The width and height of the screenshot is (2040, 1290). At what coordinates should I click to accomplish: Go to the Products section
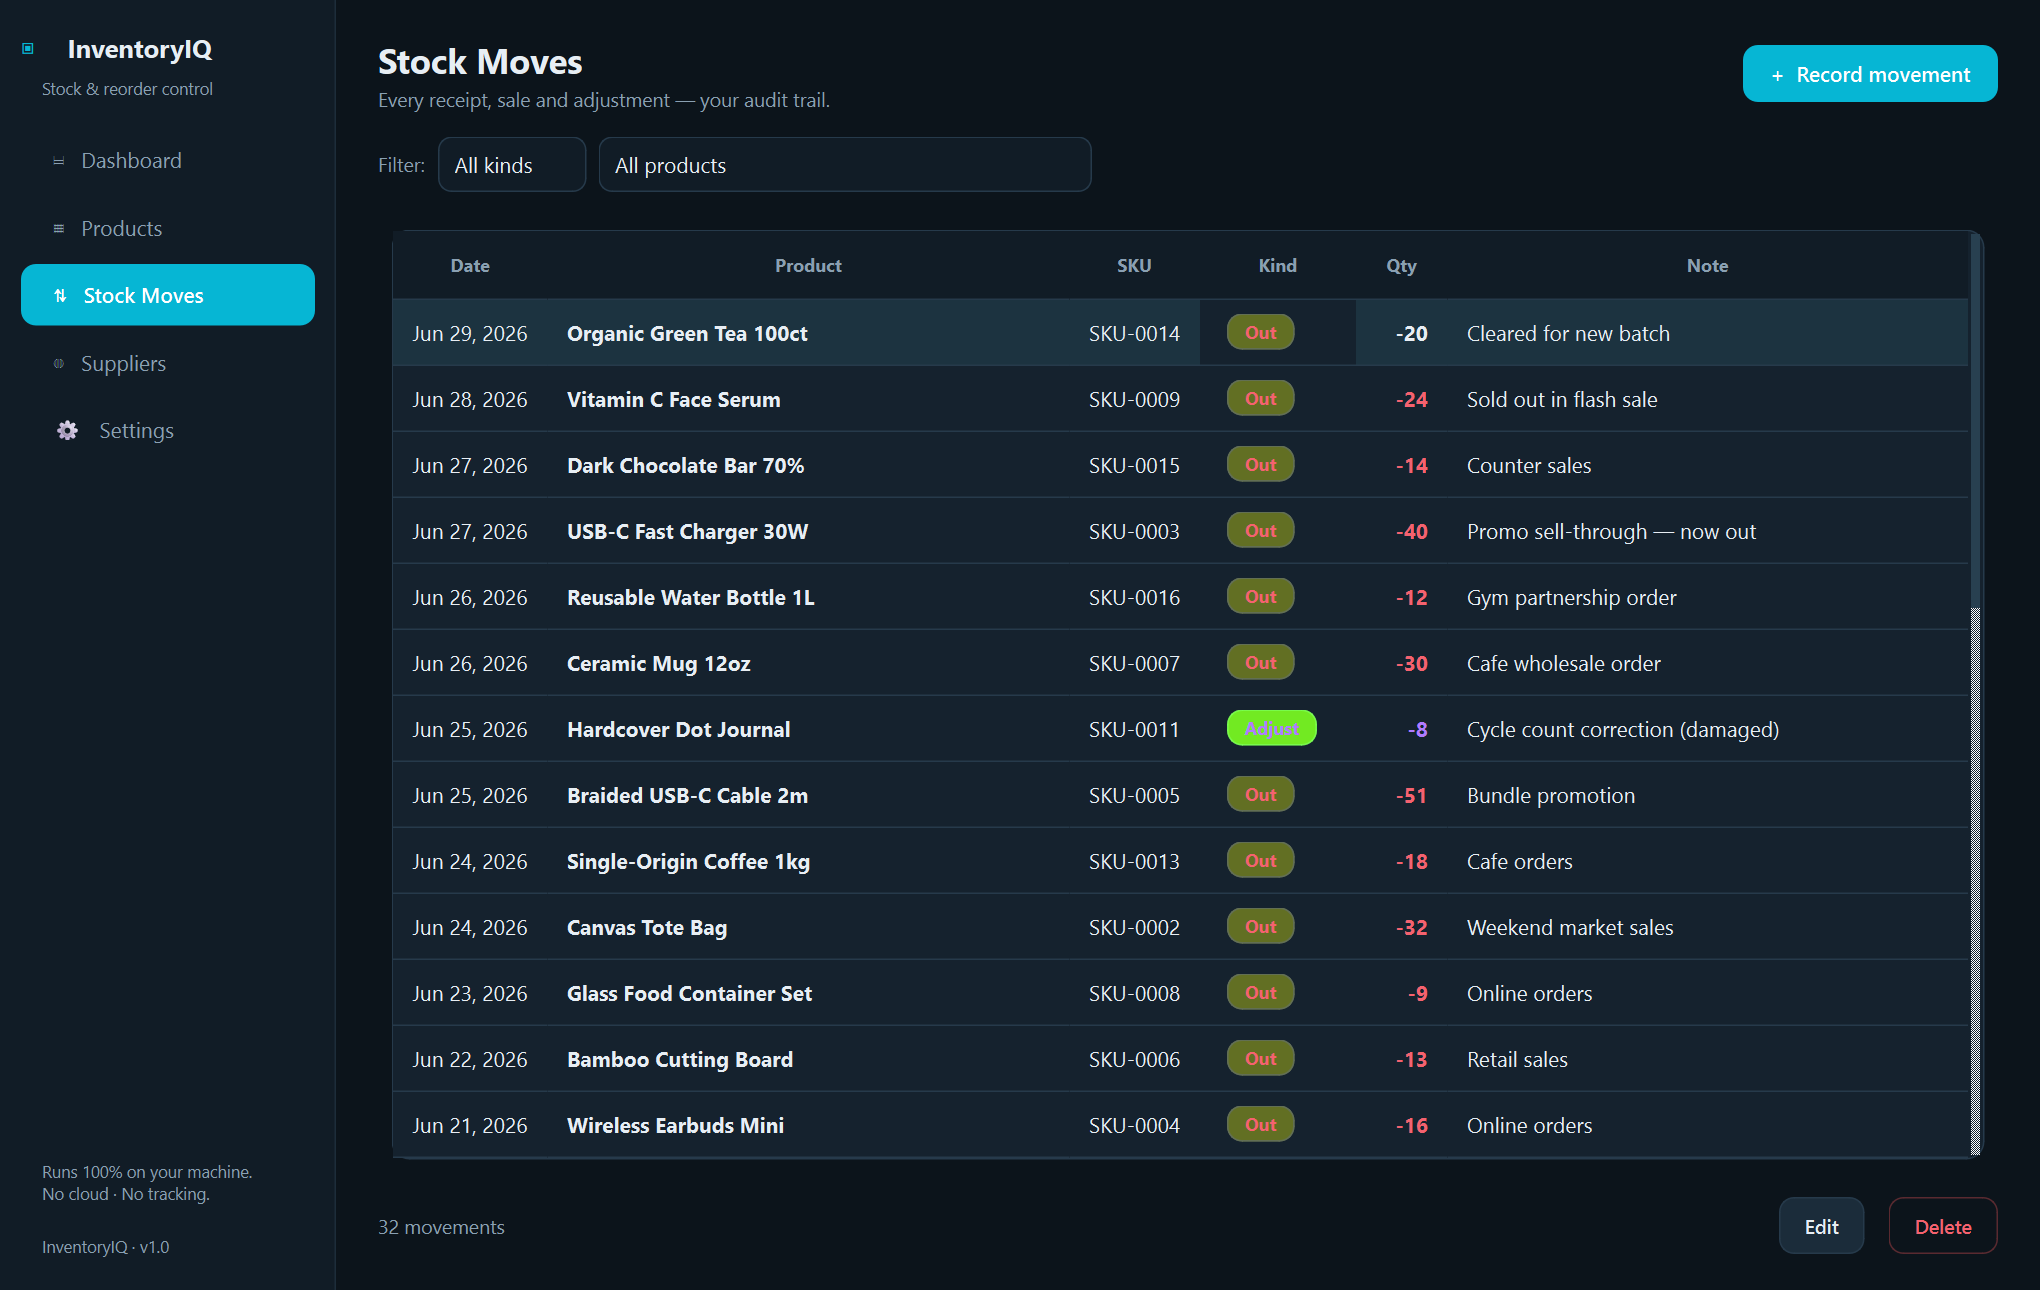click(x=168, y=229)
